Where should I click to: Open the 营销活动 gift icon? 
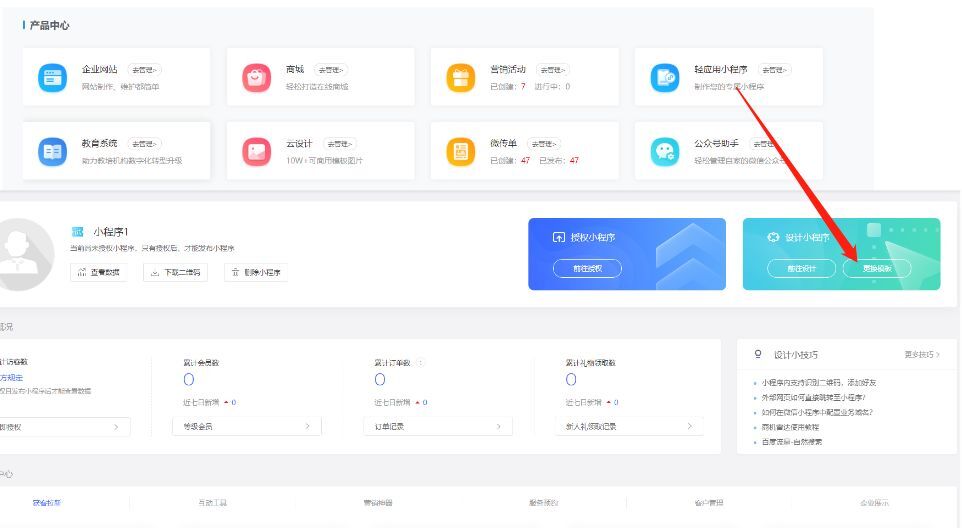(461, 78)
